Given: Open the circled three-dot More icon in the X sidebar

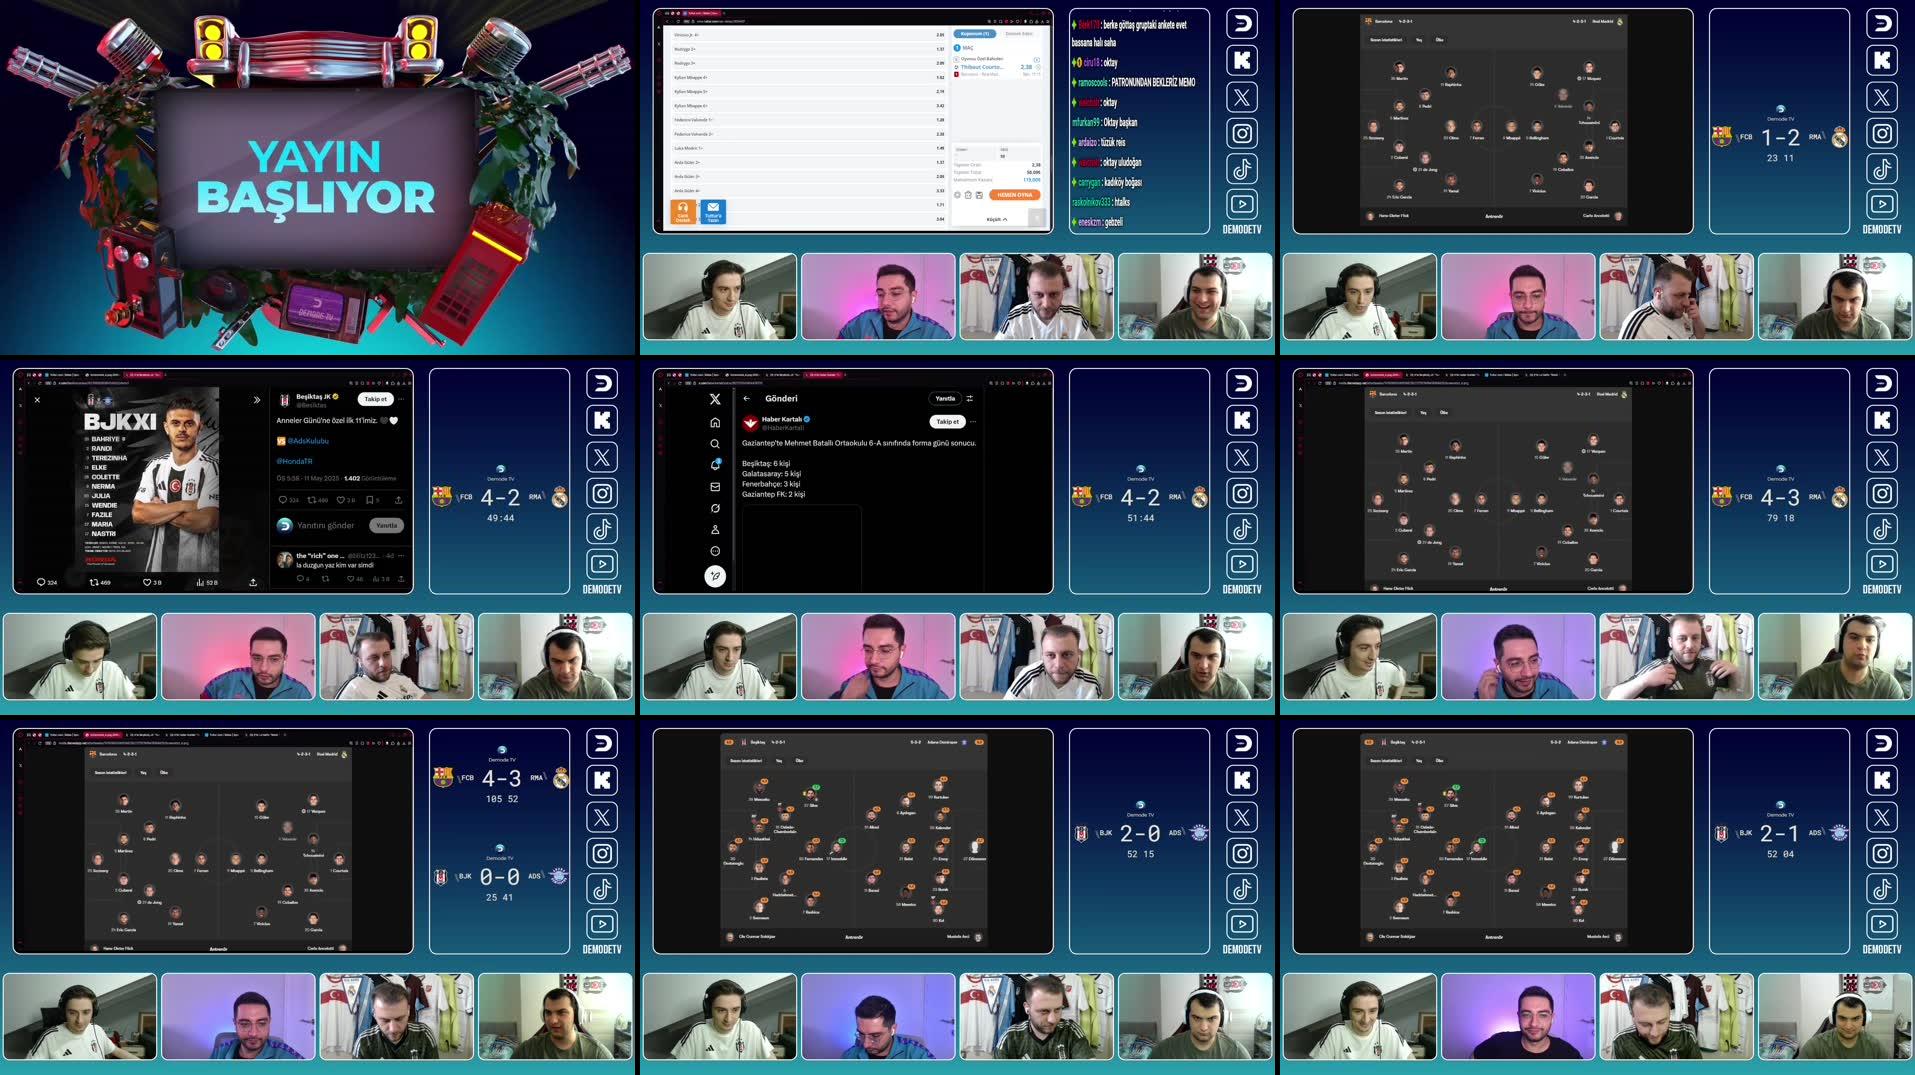Looking at the screenshot, I should (714, 551).
